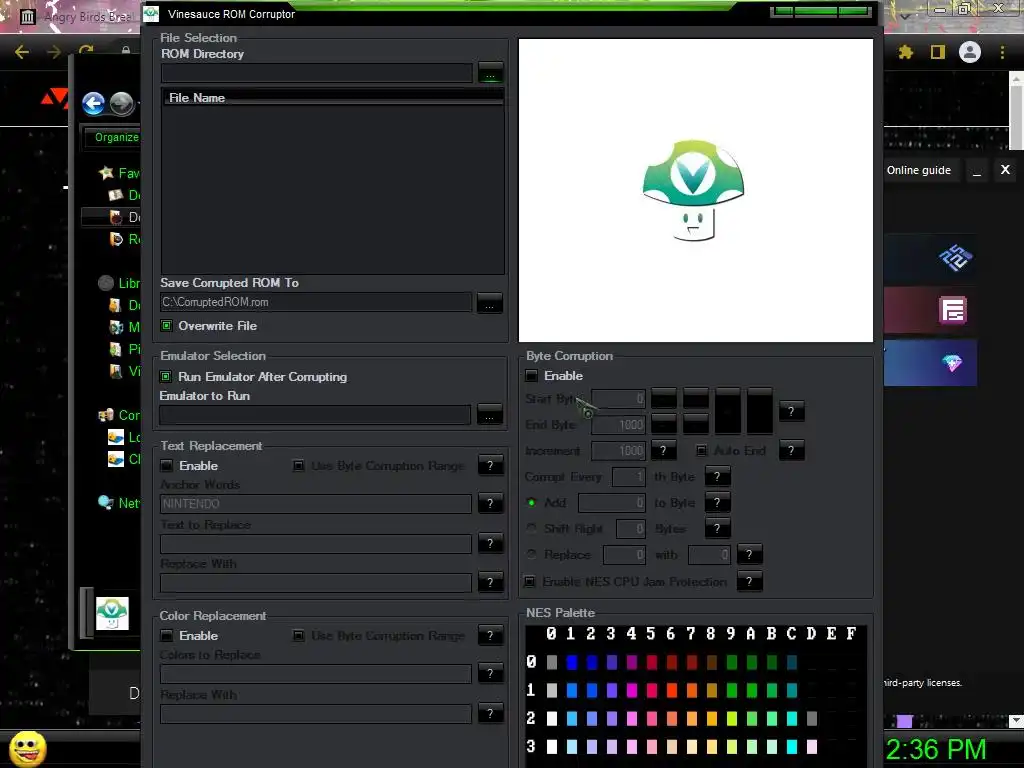Browse for the ROM Directory folder
Viewport: 1024px width, 768px height.
[490, 73]
